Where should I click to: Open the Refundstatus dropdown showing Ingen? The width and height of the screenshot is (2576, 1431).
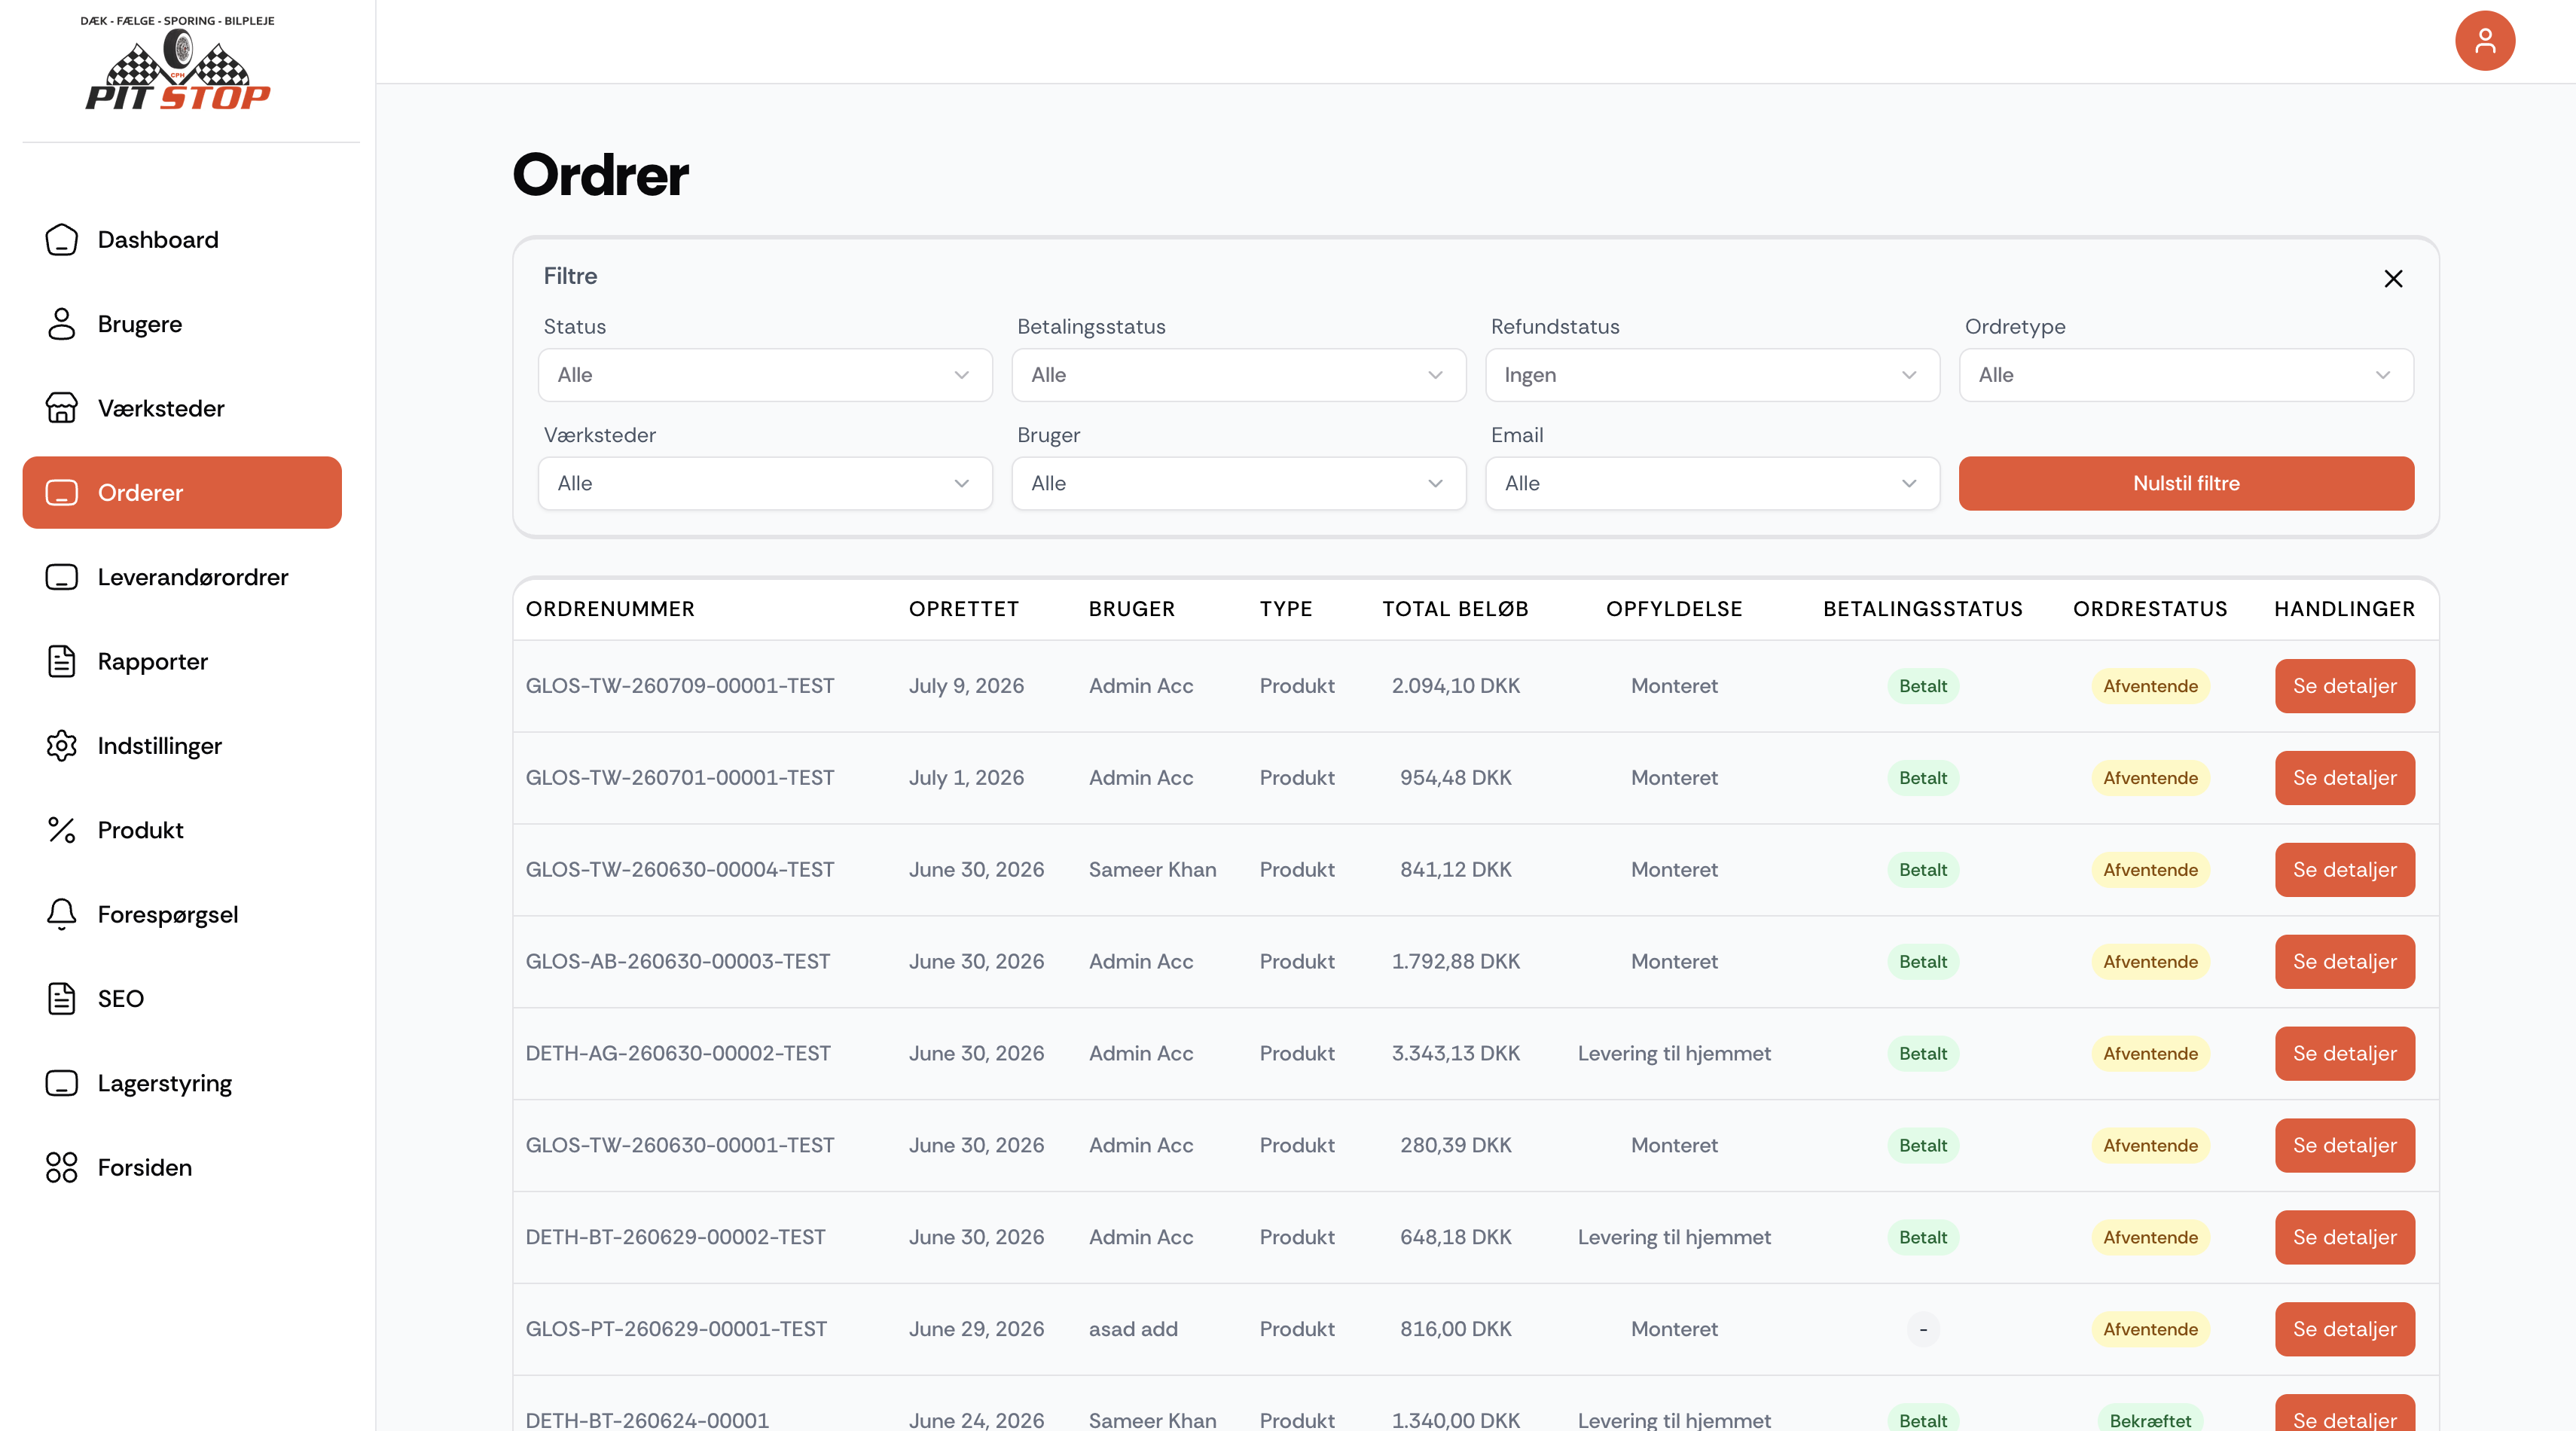click(1712, 375)
